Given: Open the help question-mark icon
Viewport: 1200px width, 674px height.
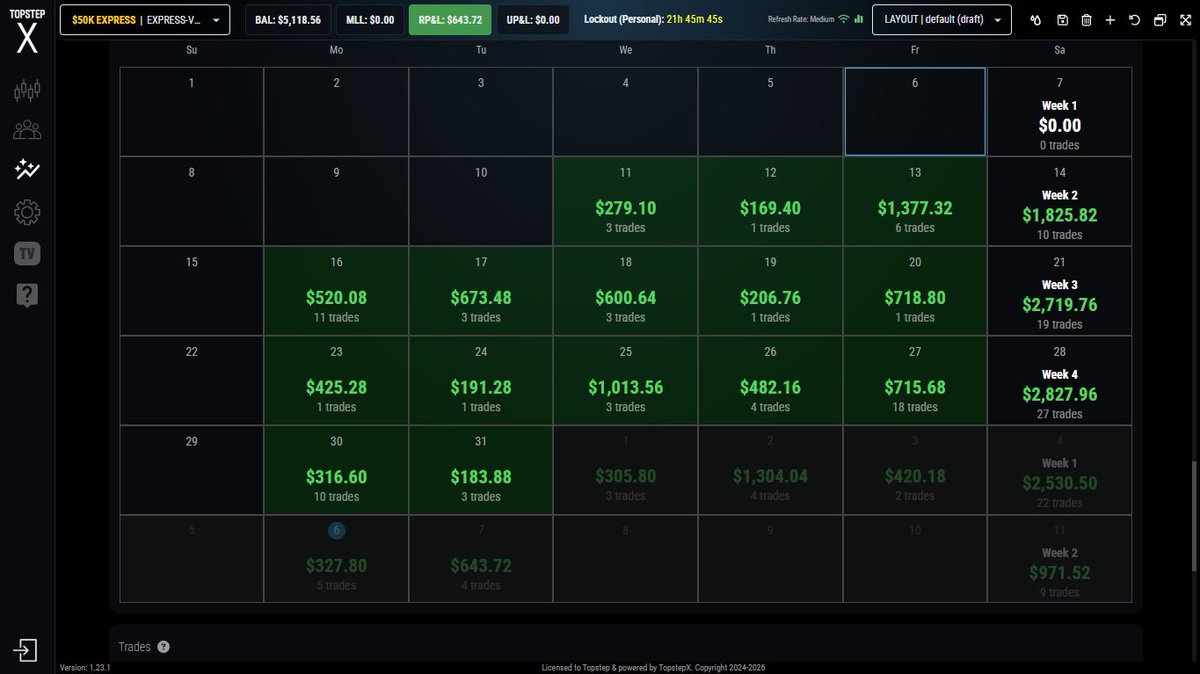Looking at the screenshot, I should [x=27, y=294].
